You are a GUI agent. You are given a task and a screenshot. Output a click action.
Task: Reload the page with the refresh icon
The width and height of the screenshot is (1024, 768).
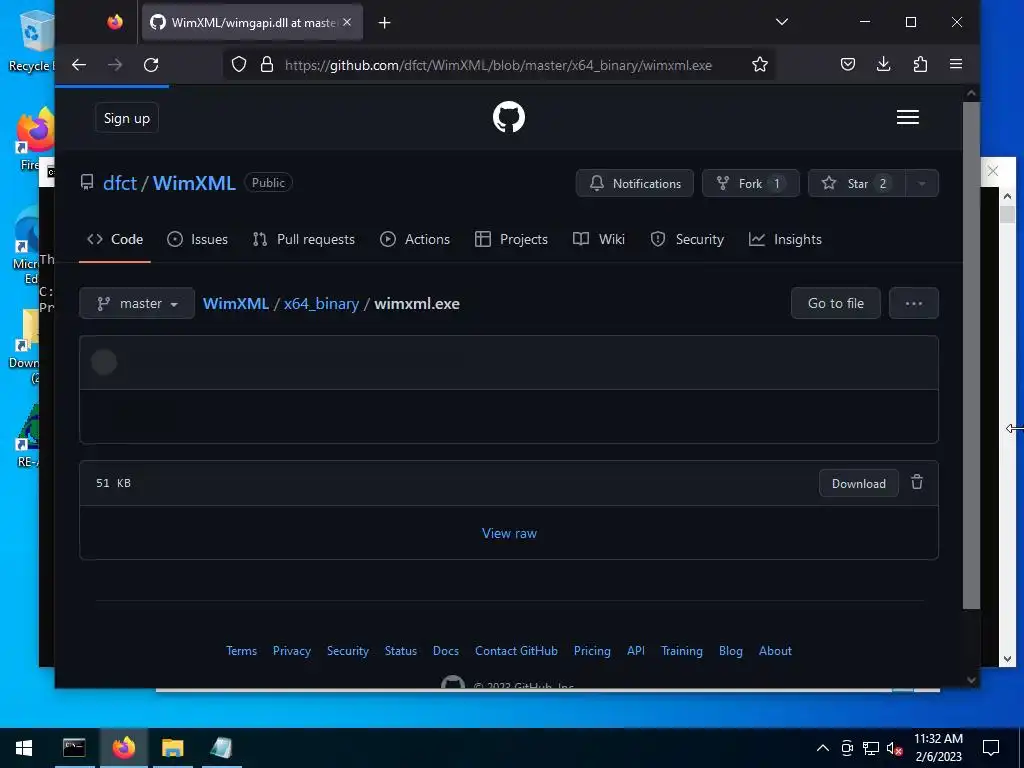(151, 65)
